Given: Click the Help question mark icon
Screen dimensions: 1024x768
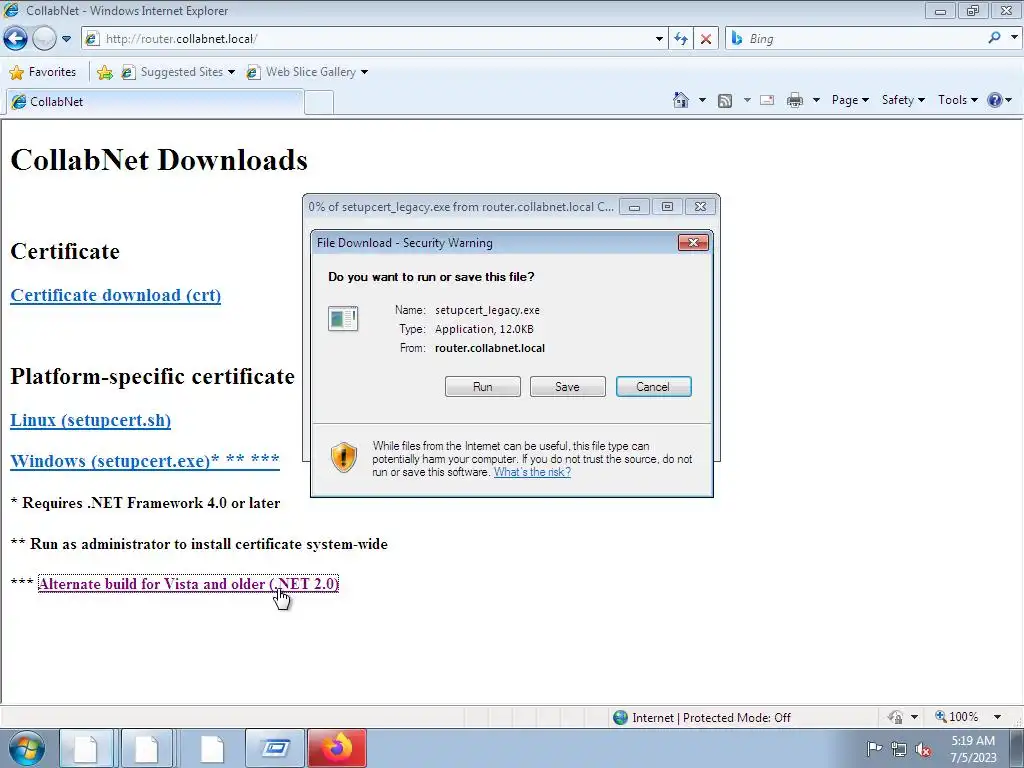Looking at the screenshot, I should click(995, 100).
